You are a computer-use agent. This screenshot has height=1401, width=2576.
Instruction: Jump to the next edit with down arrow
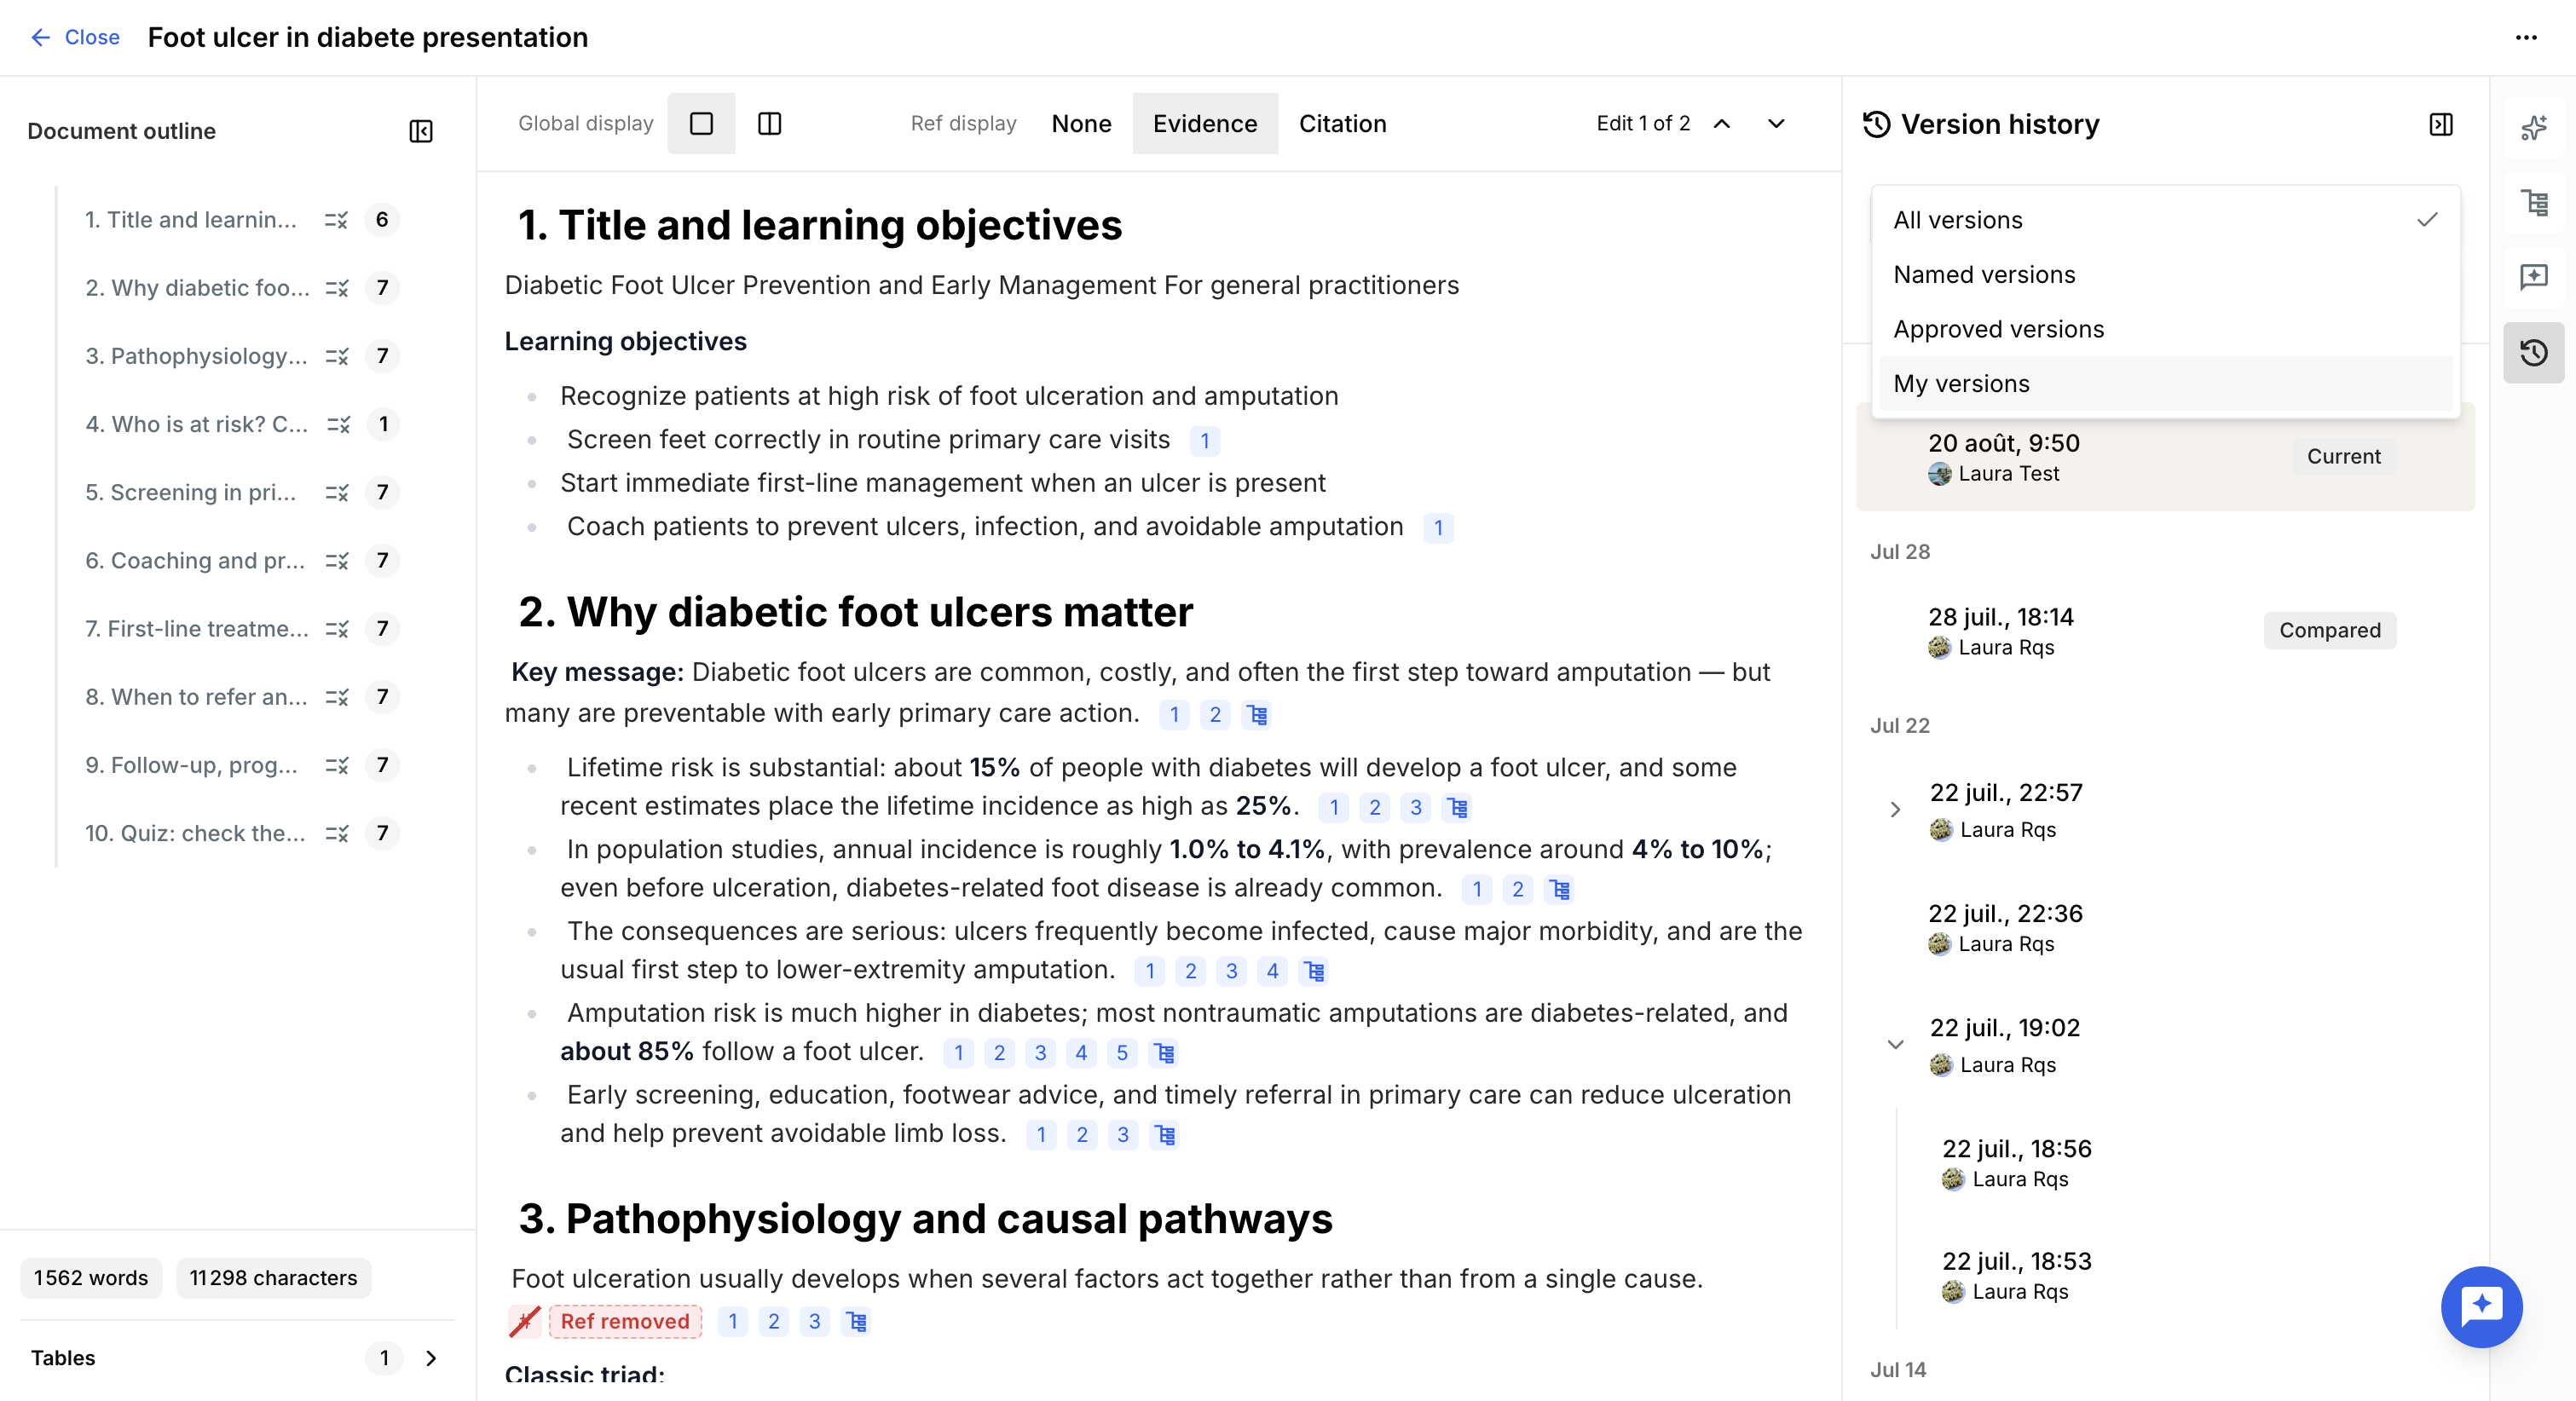click(1776, 123)
